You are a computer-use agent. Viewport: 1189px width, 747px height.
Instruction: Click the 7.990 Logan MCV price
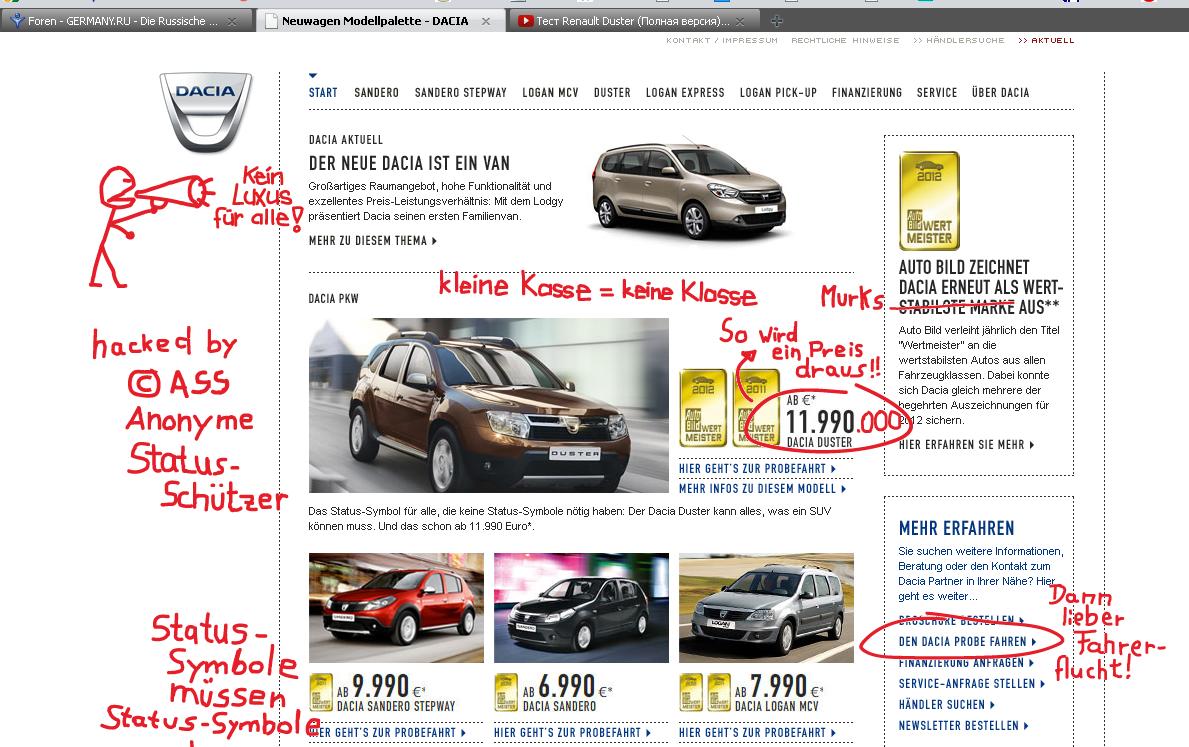[x=779, y=686]
